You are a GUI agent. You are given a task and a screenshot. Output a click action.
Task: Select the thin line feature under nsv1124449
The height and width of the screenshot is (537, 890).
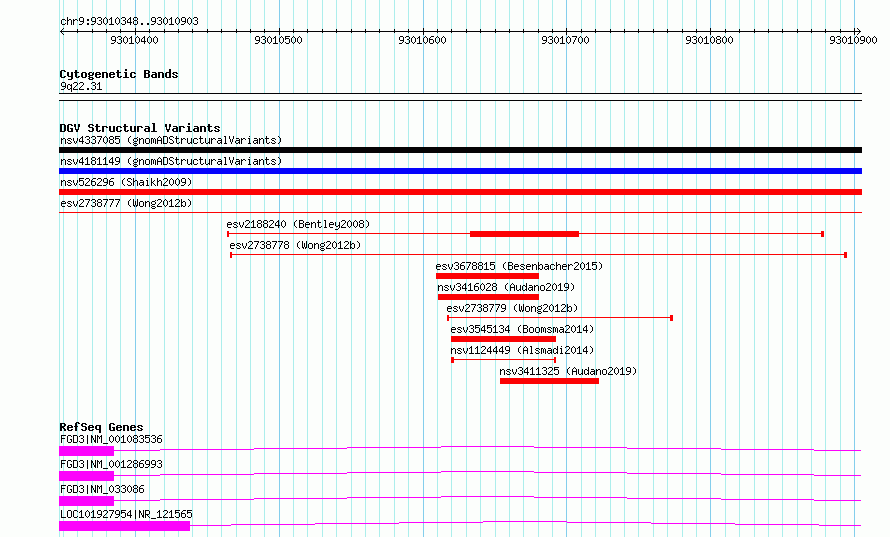pyautogui.click(x=503, y=360)
